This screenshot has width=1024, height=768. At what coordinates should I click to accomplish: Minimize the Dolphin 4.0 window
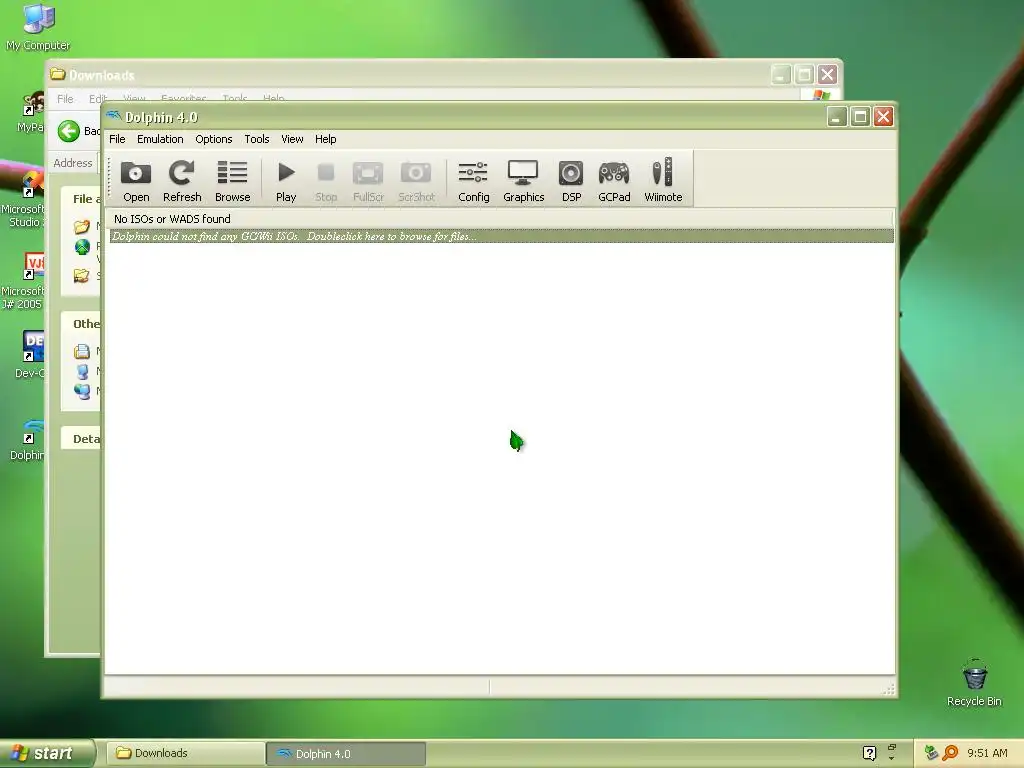pyautogui.click(x=837, y=117)
